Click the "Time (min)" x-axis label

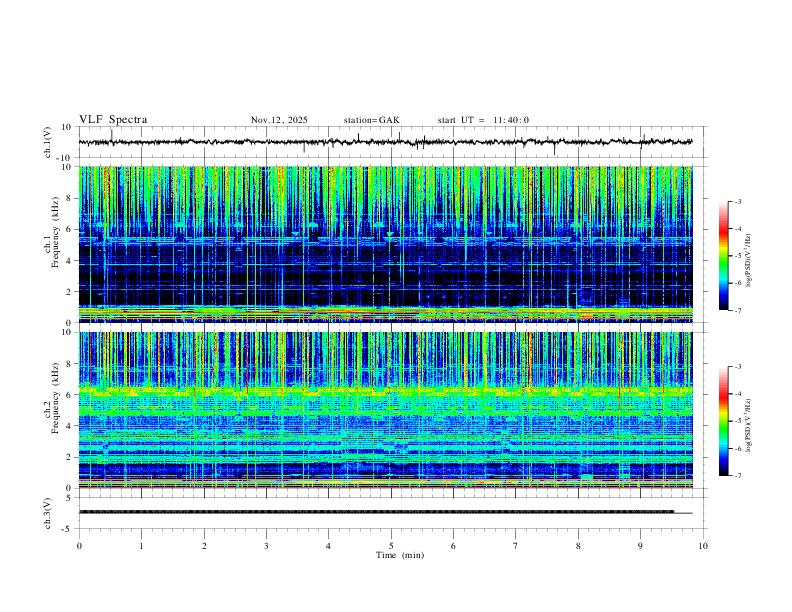click(400, 555)
